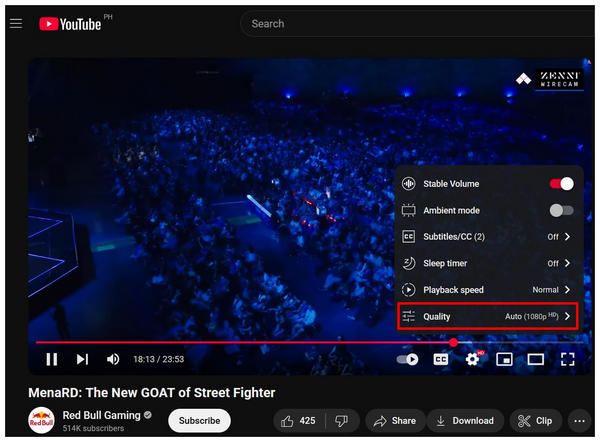600x442 pixels.
Task: Open Red Bull Gaming channel name link
Action: coord(101,416)
